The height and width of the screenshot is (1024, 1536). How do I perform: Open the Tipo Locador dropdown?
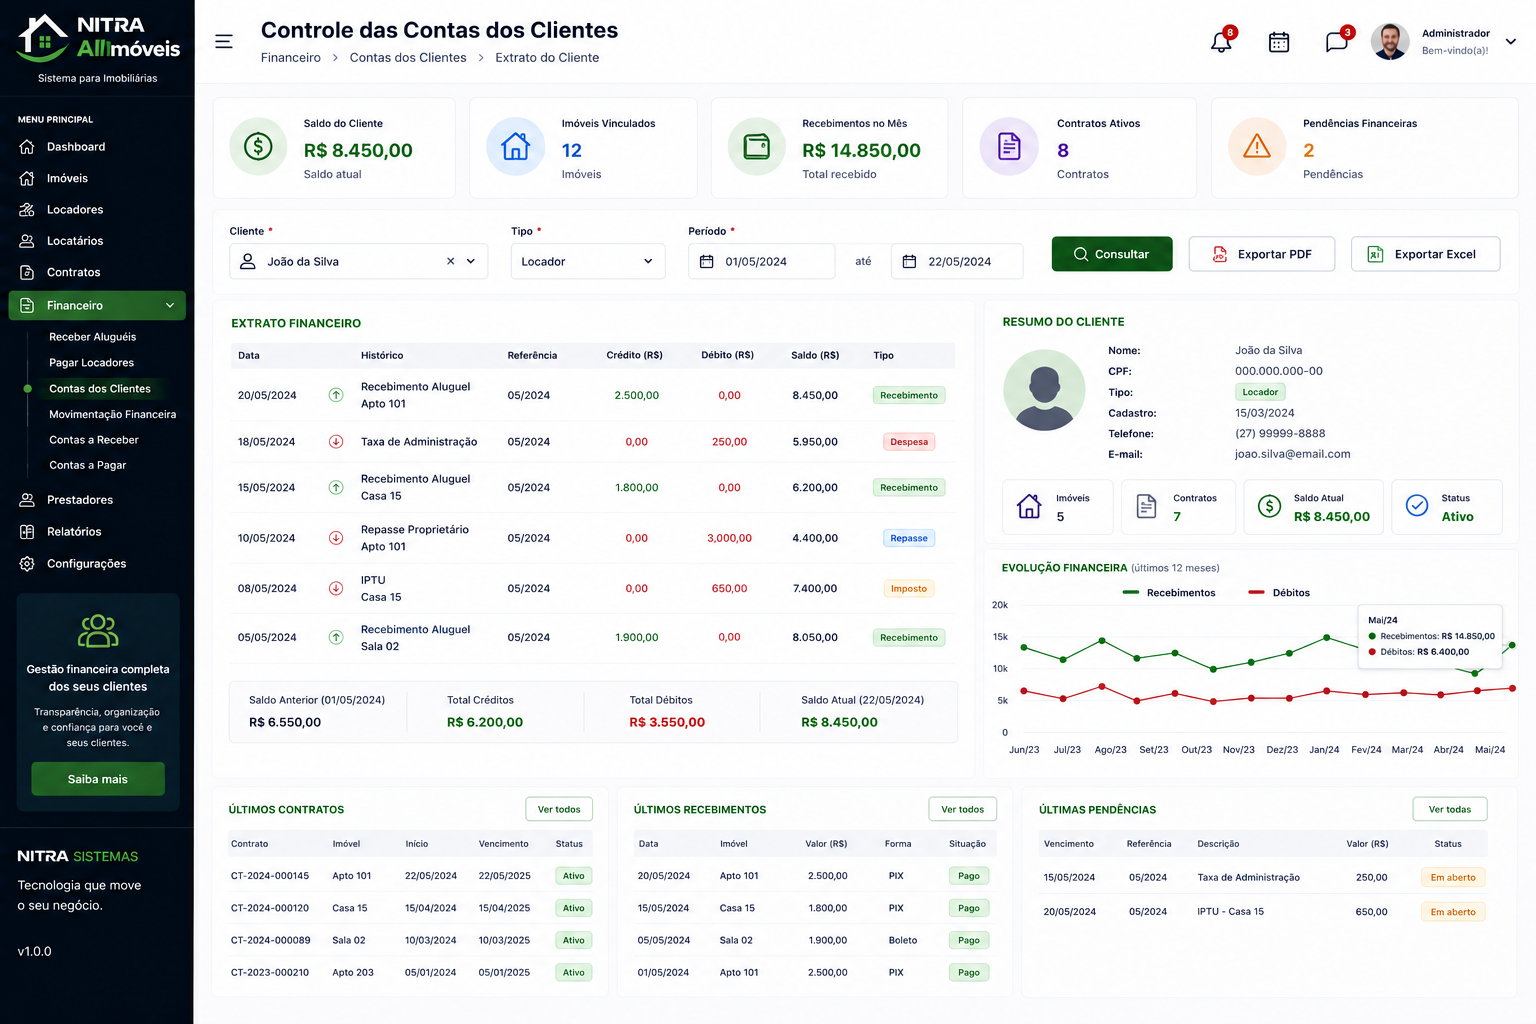coord(588,261)
